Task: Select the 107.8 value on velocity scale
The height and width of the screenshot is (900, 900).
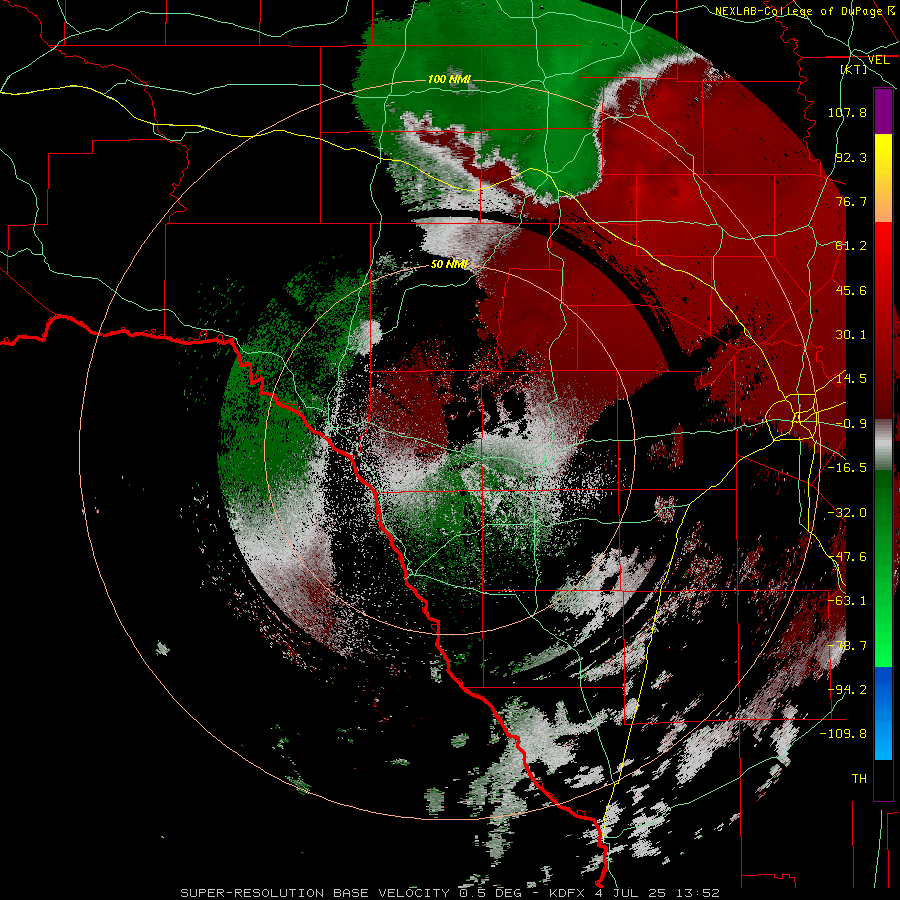Action: 847,112
